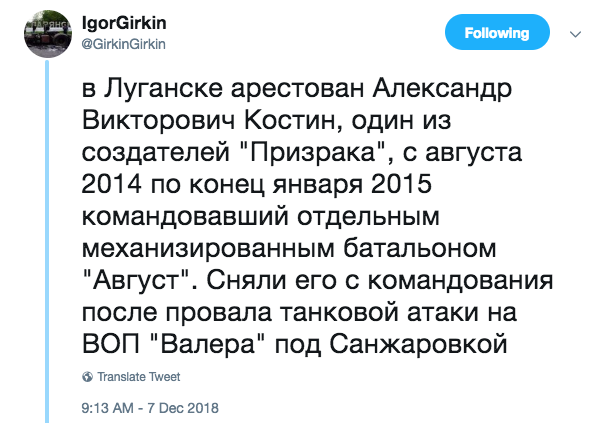This screenshot has height=423, width=599.
Task: Click the Translate Tweet link
Action: click(x=138, y=377)
